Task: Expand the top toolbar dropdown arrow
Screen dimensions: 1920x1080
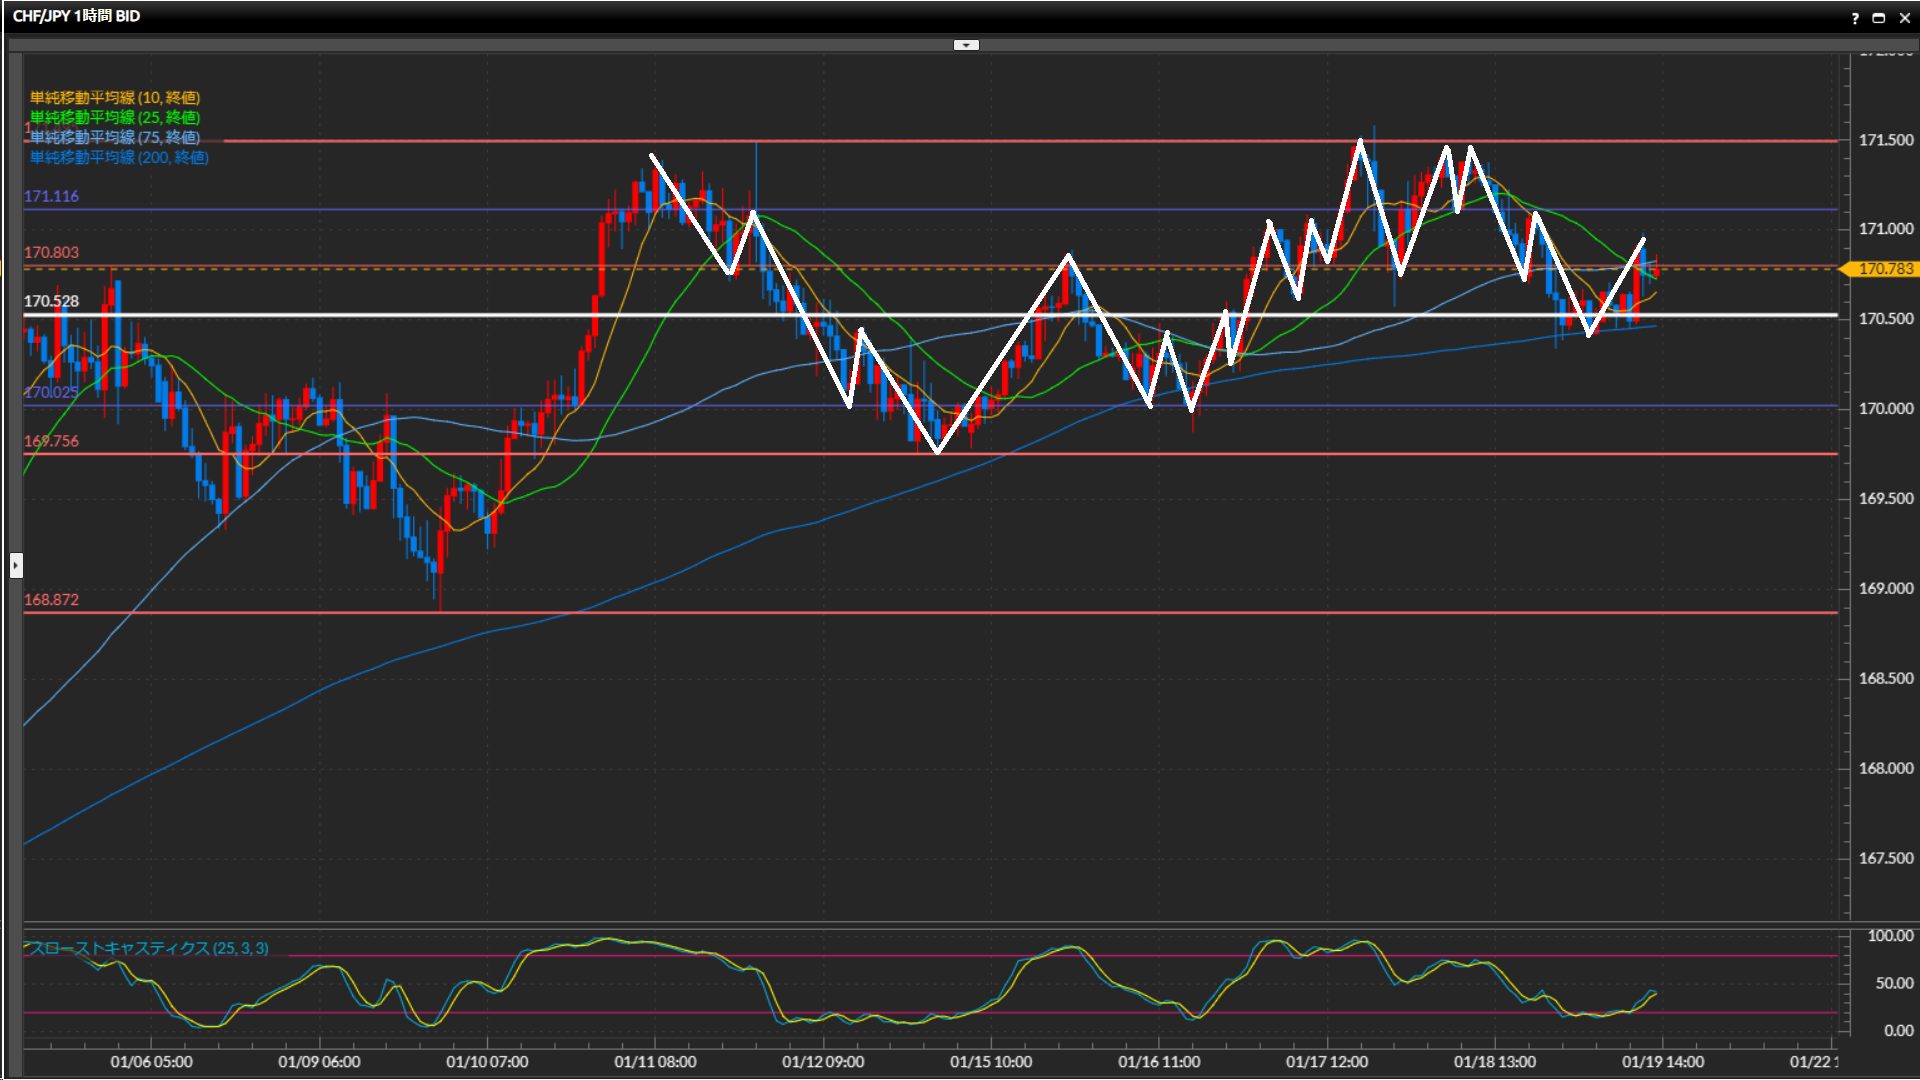Action: 966,45
